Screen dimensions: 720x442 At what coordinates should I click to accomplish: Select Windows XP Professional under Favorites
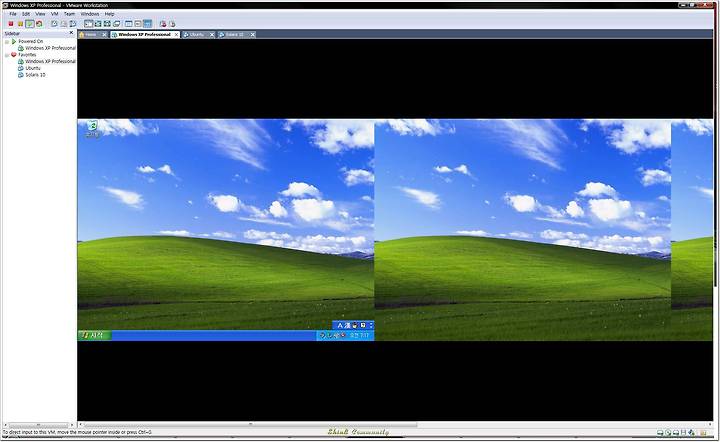point(50,61)
